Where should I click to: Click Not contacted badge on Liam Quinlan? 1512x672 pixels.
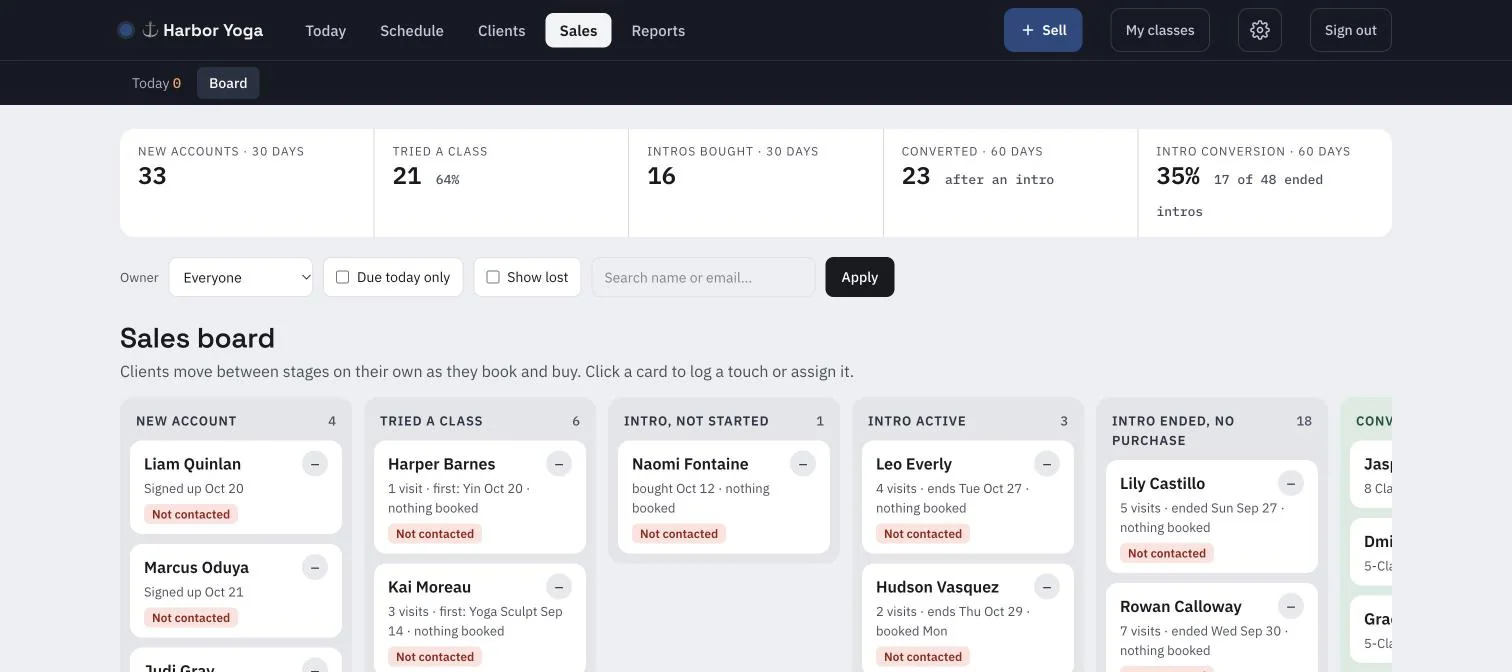(x=191, y=514)
